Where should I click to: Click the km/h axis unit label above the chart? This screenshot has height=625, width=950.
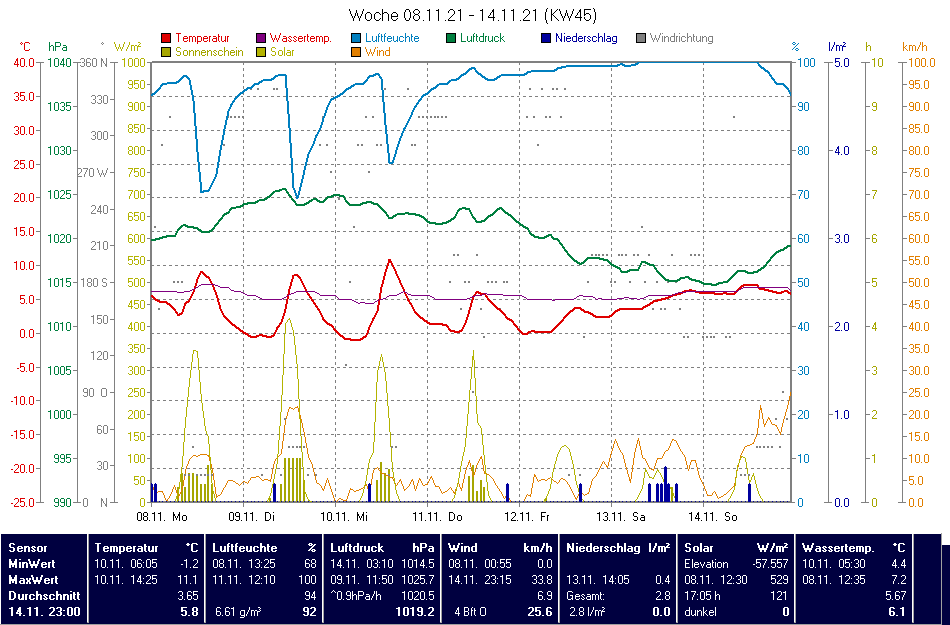point(915,47)
